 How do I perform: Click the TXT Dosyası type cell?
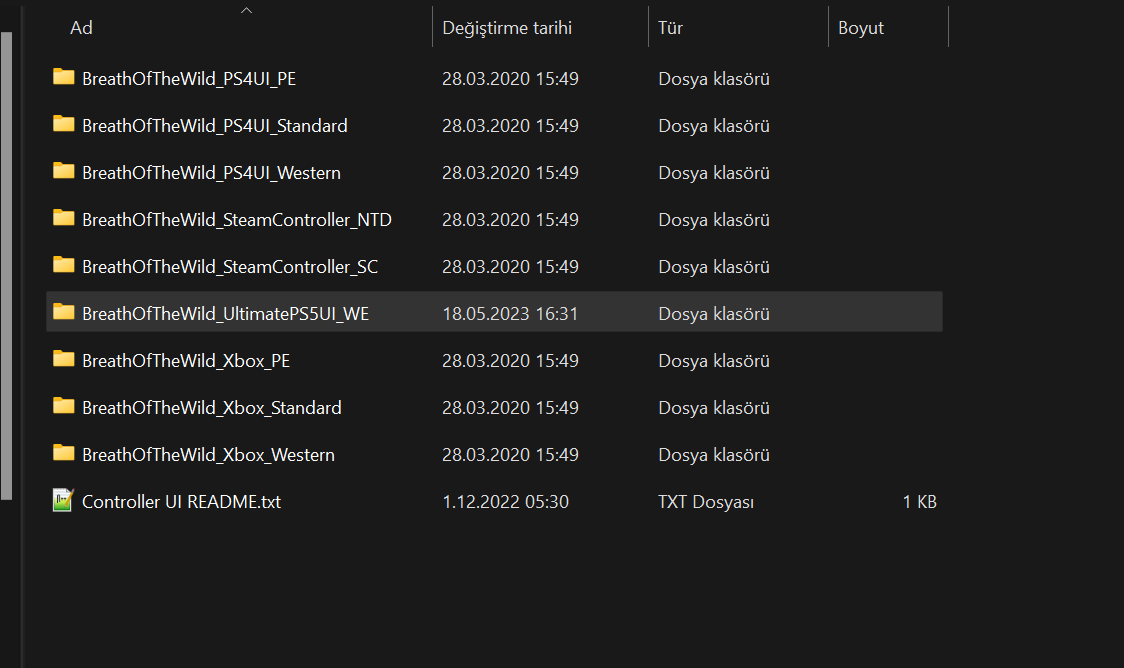tap(706, 502)
